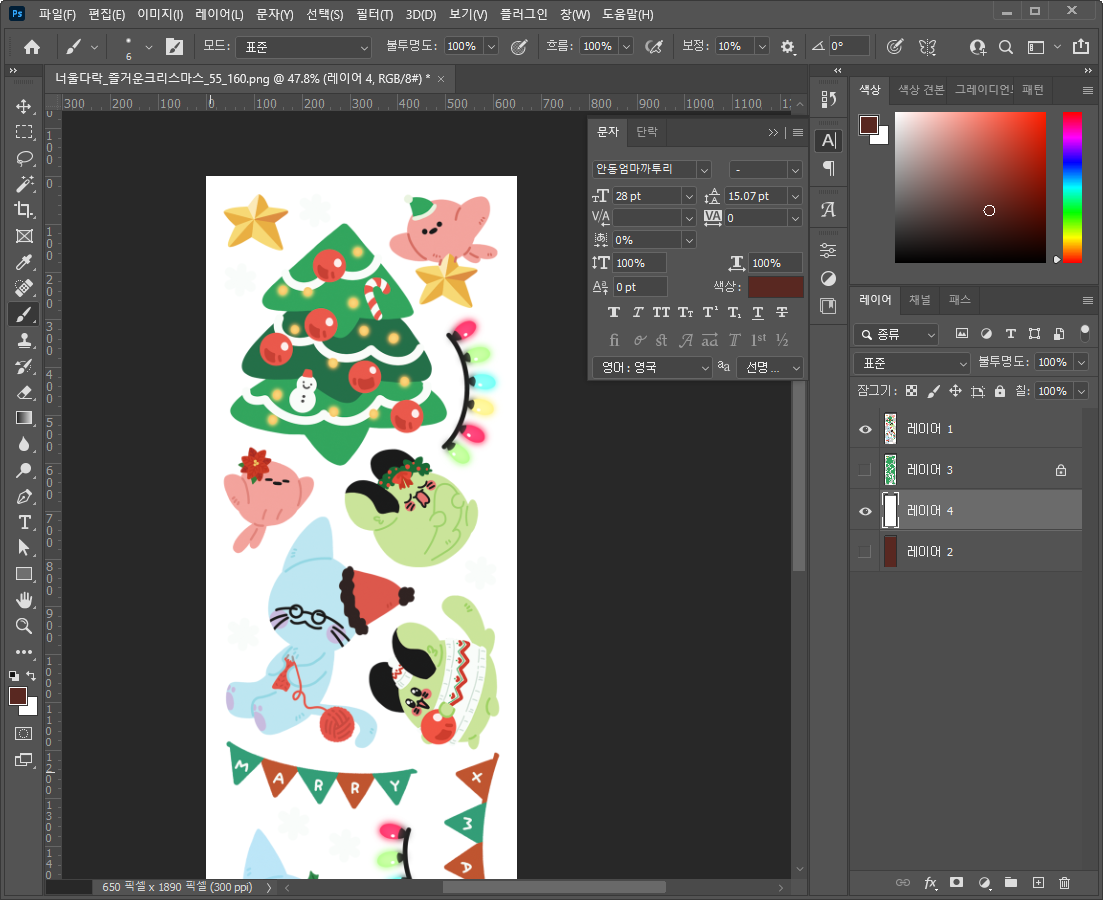This screenshot has height=900, width=1103.
Task: Toggle lock transparent pixels
Action: pyautogui.click(x=912, y=391)
